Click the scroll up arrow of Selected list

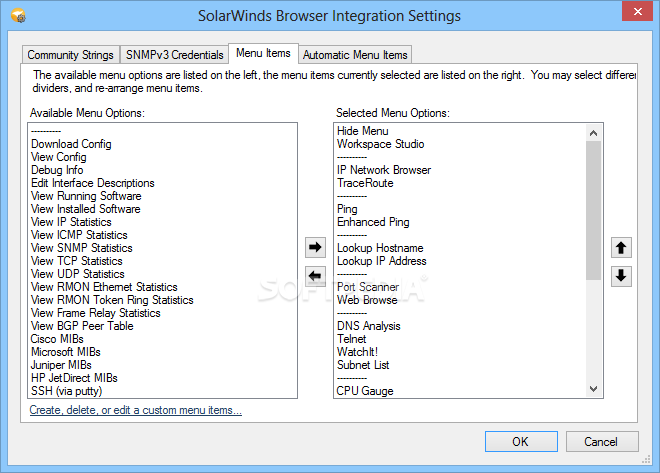tap(593, 133)
